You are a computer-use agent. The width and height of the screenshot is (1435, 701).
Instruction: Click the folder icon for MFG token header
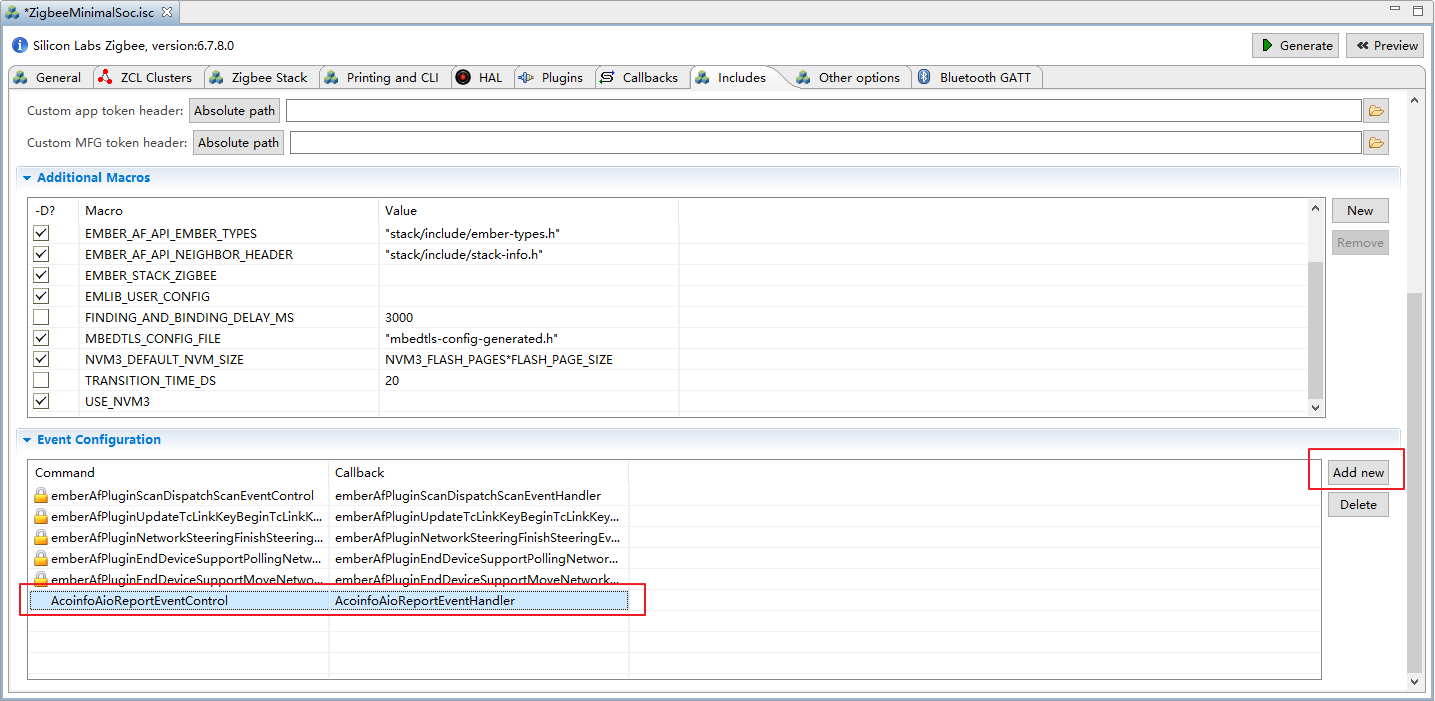coord(1376,143)
